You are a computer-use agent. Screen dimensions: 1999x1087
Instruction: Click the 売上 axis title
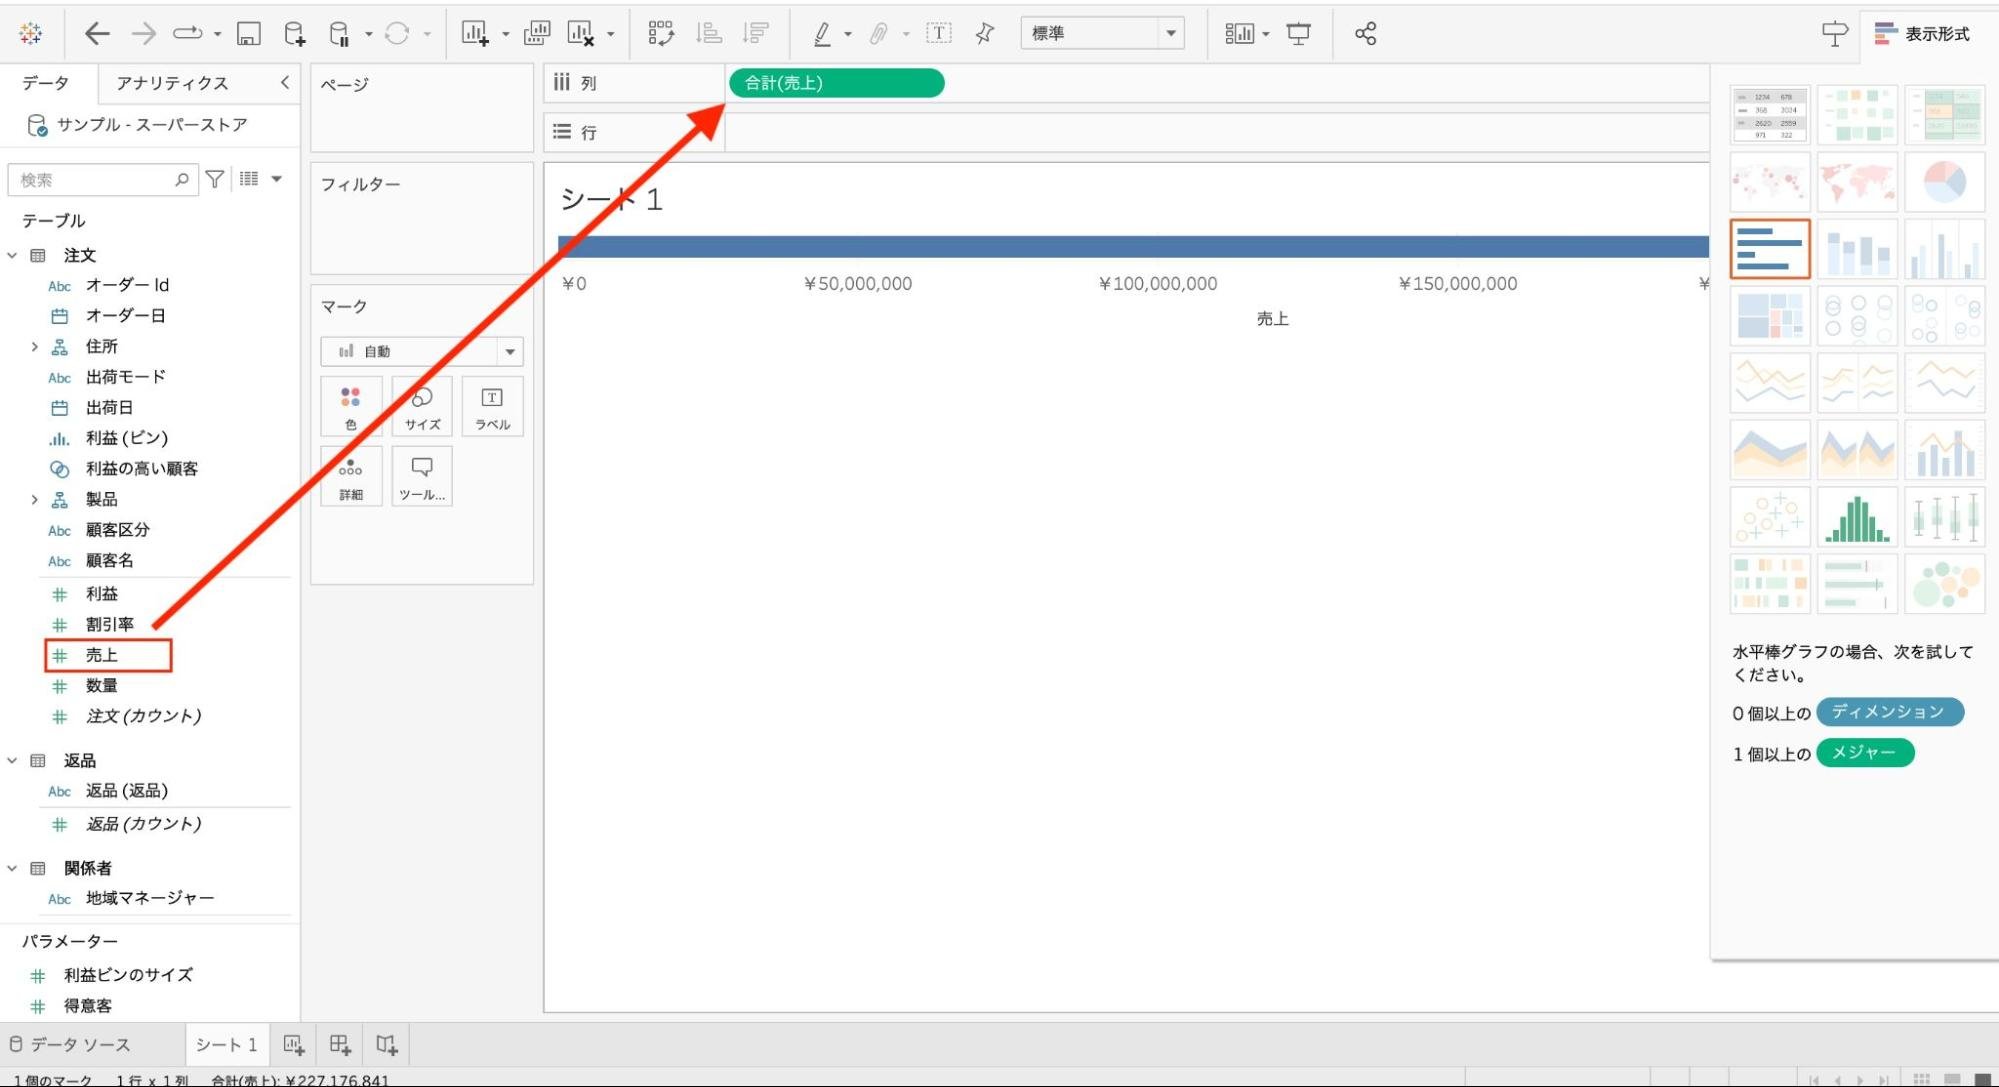(1272, 319)
